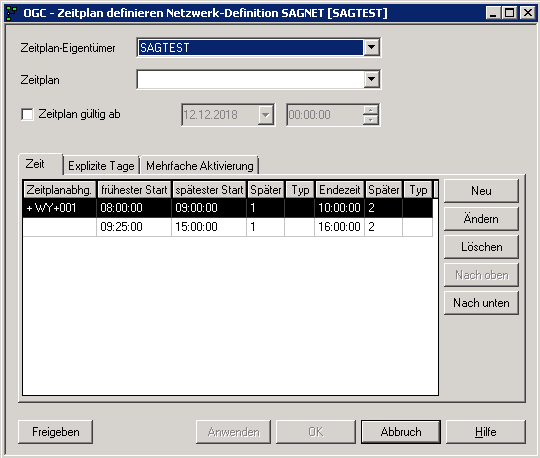Click the time stepper up arrow
This screenshot has width=540, height=458.
coord(371,110)
